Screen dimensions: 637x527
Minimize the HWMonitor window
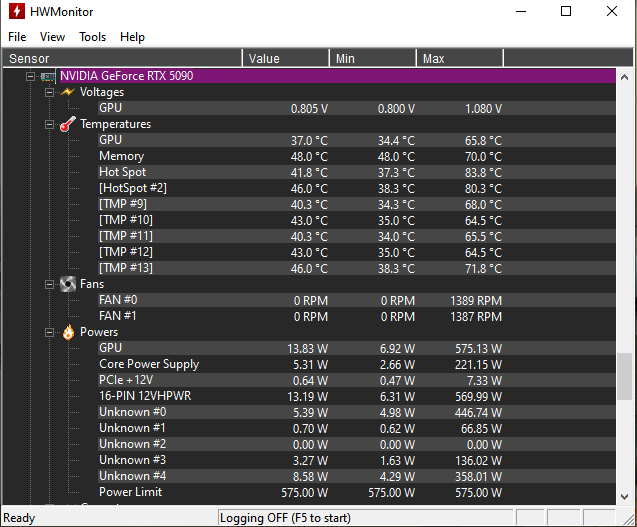521,11
